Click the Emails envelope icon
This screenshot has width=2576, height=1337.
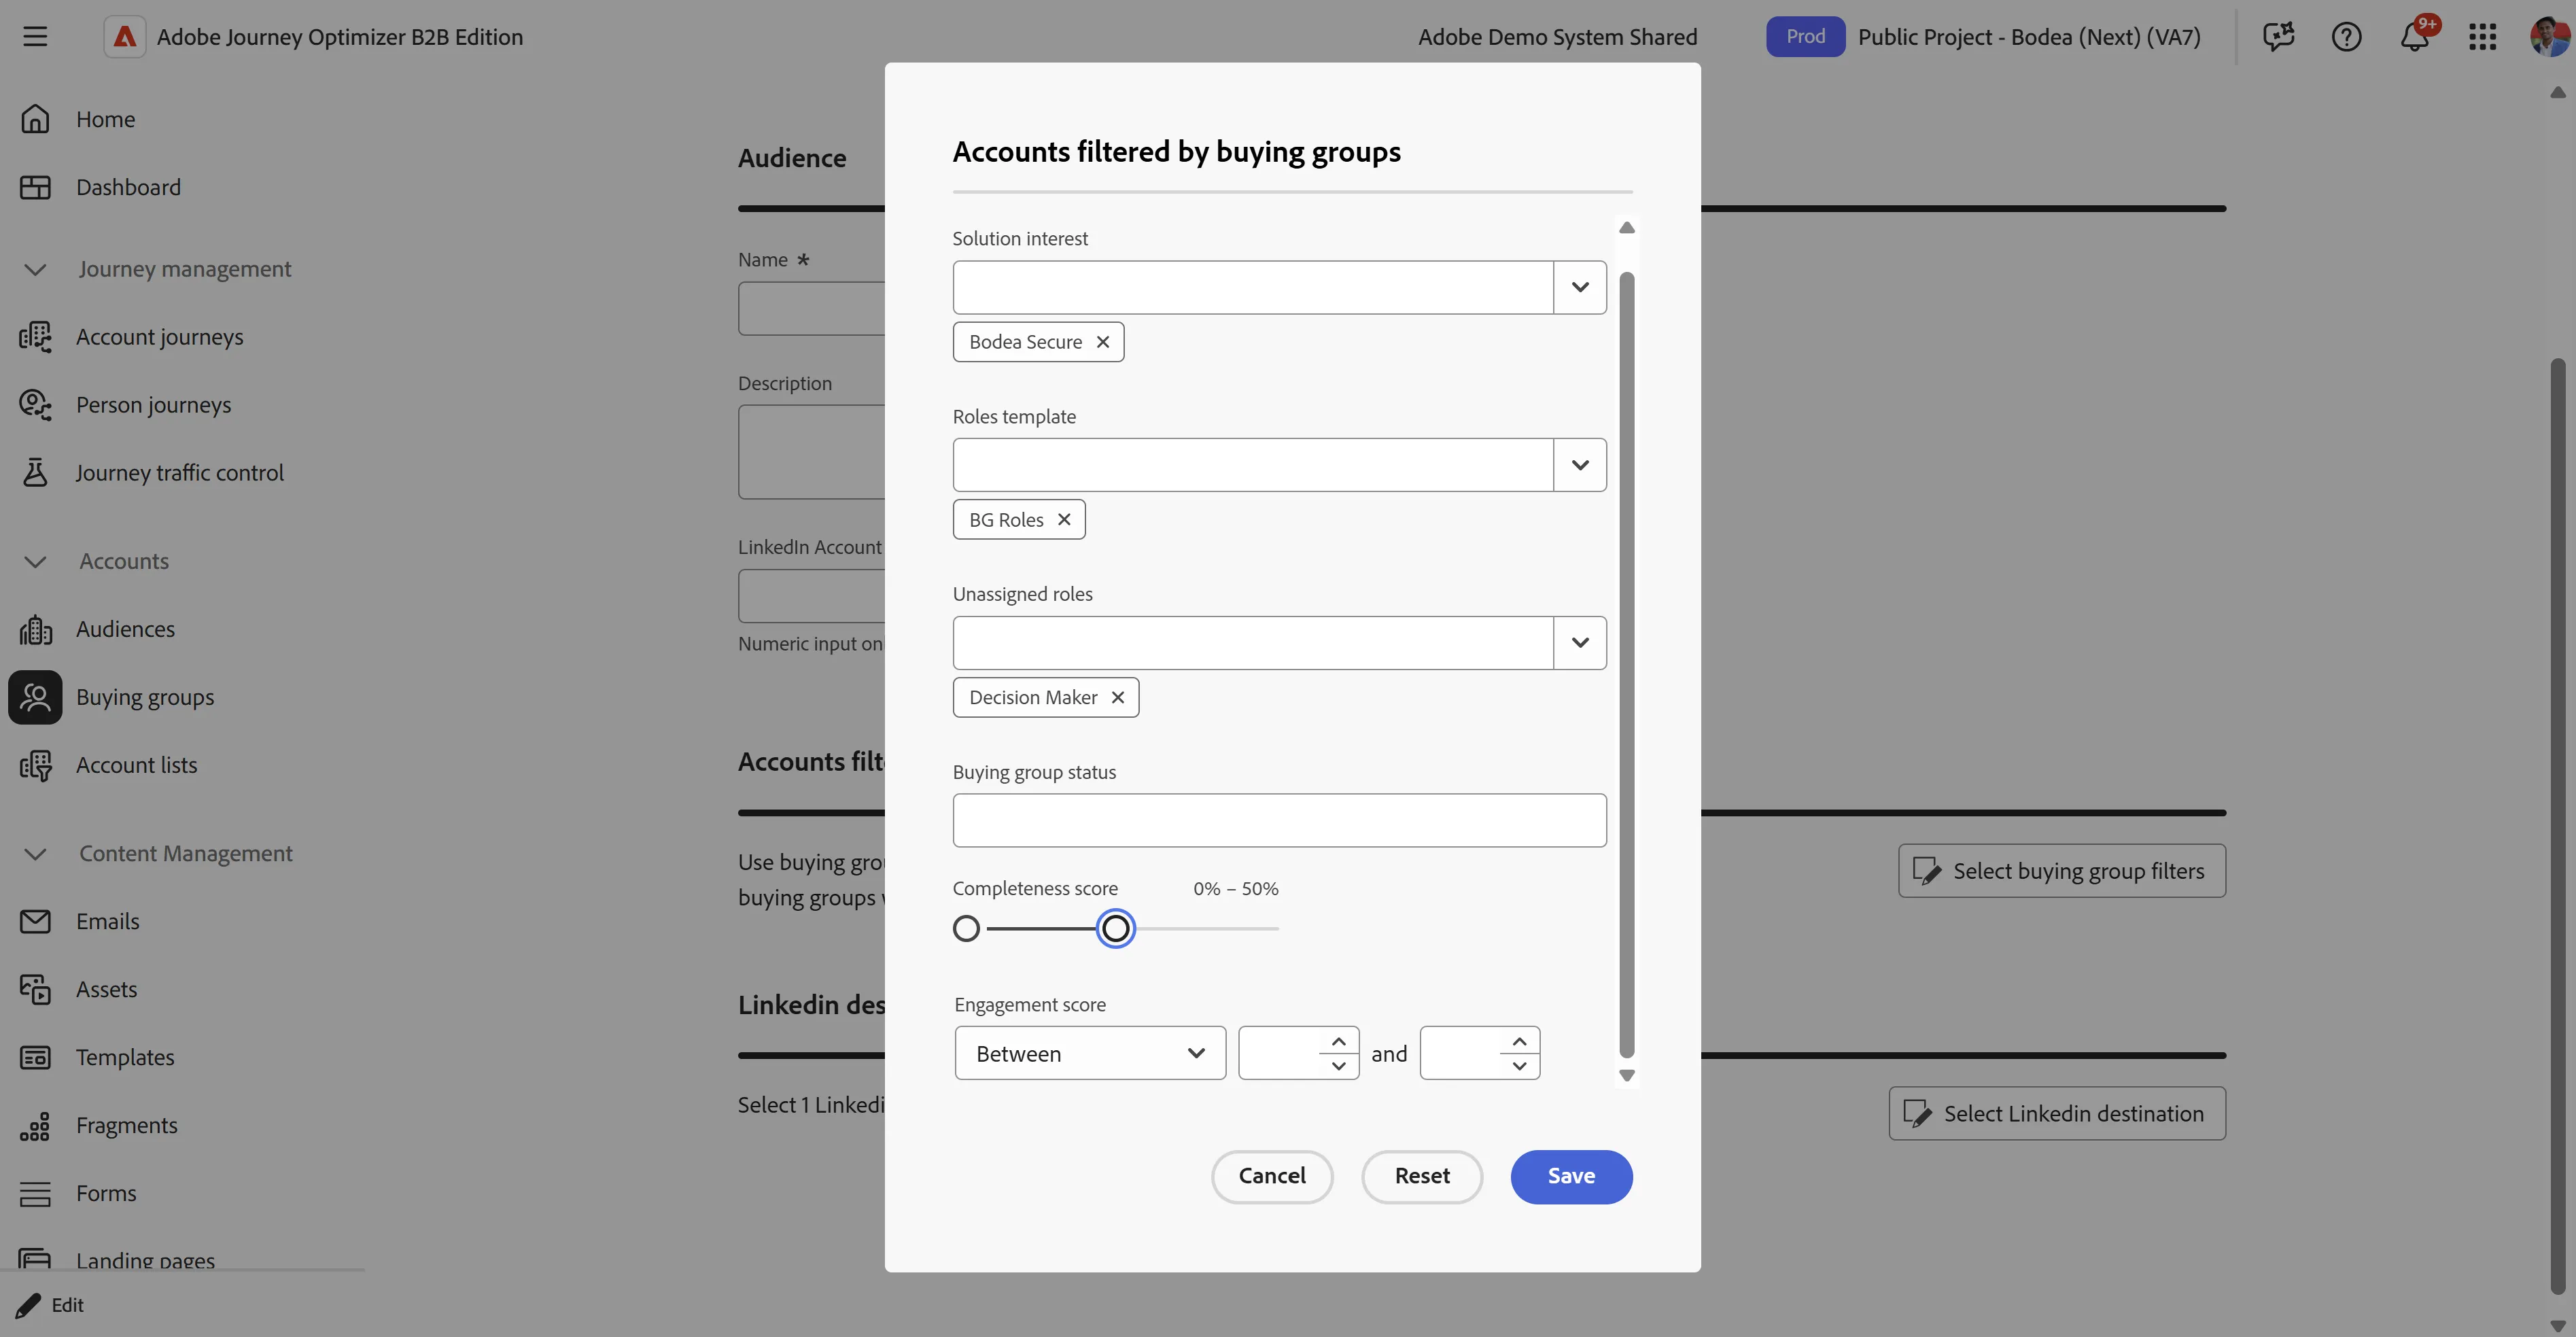(35, 921)
